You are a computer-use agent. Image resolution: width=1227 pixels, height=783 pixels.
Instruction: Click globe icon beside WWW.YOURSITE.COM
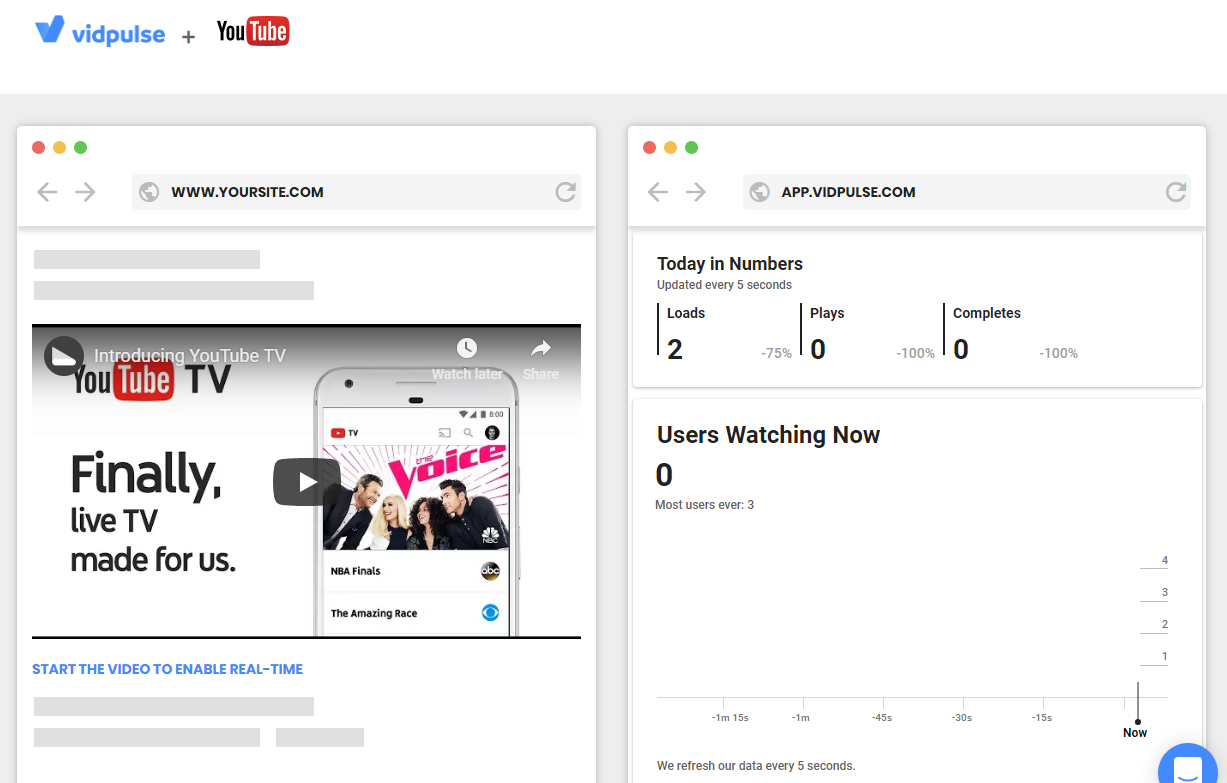(x=149, y=192)
